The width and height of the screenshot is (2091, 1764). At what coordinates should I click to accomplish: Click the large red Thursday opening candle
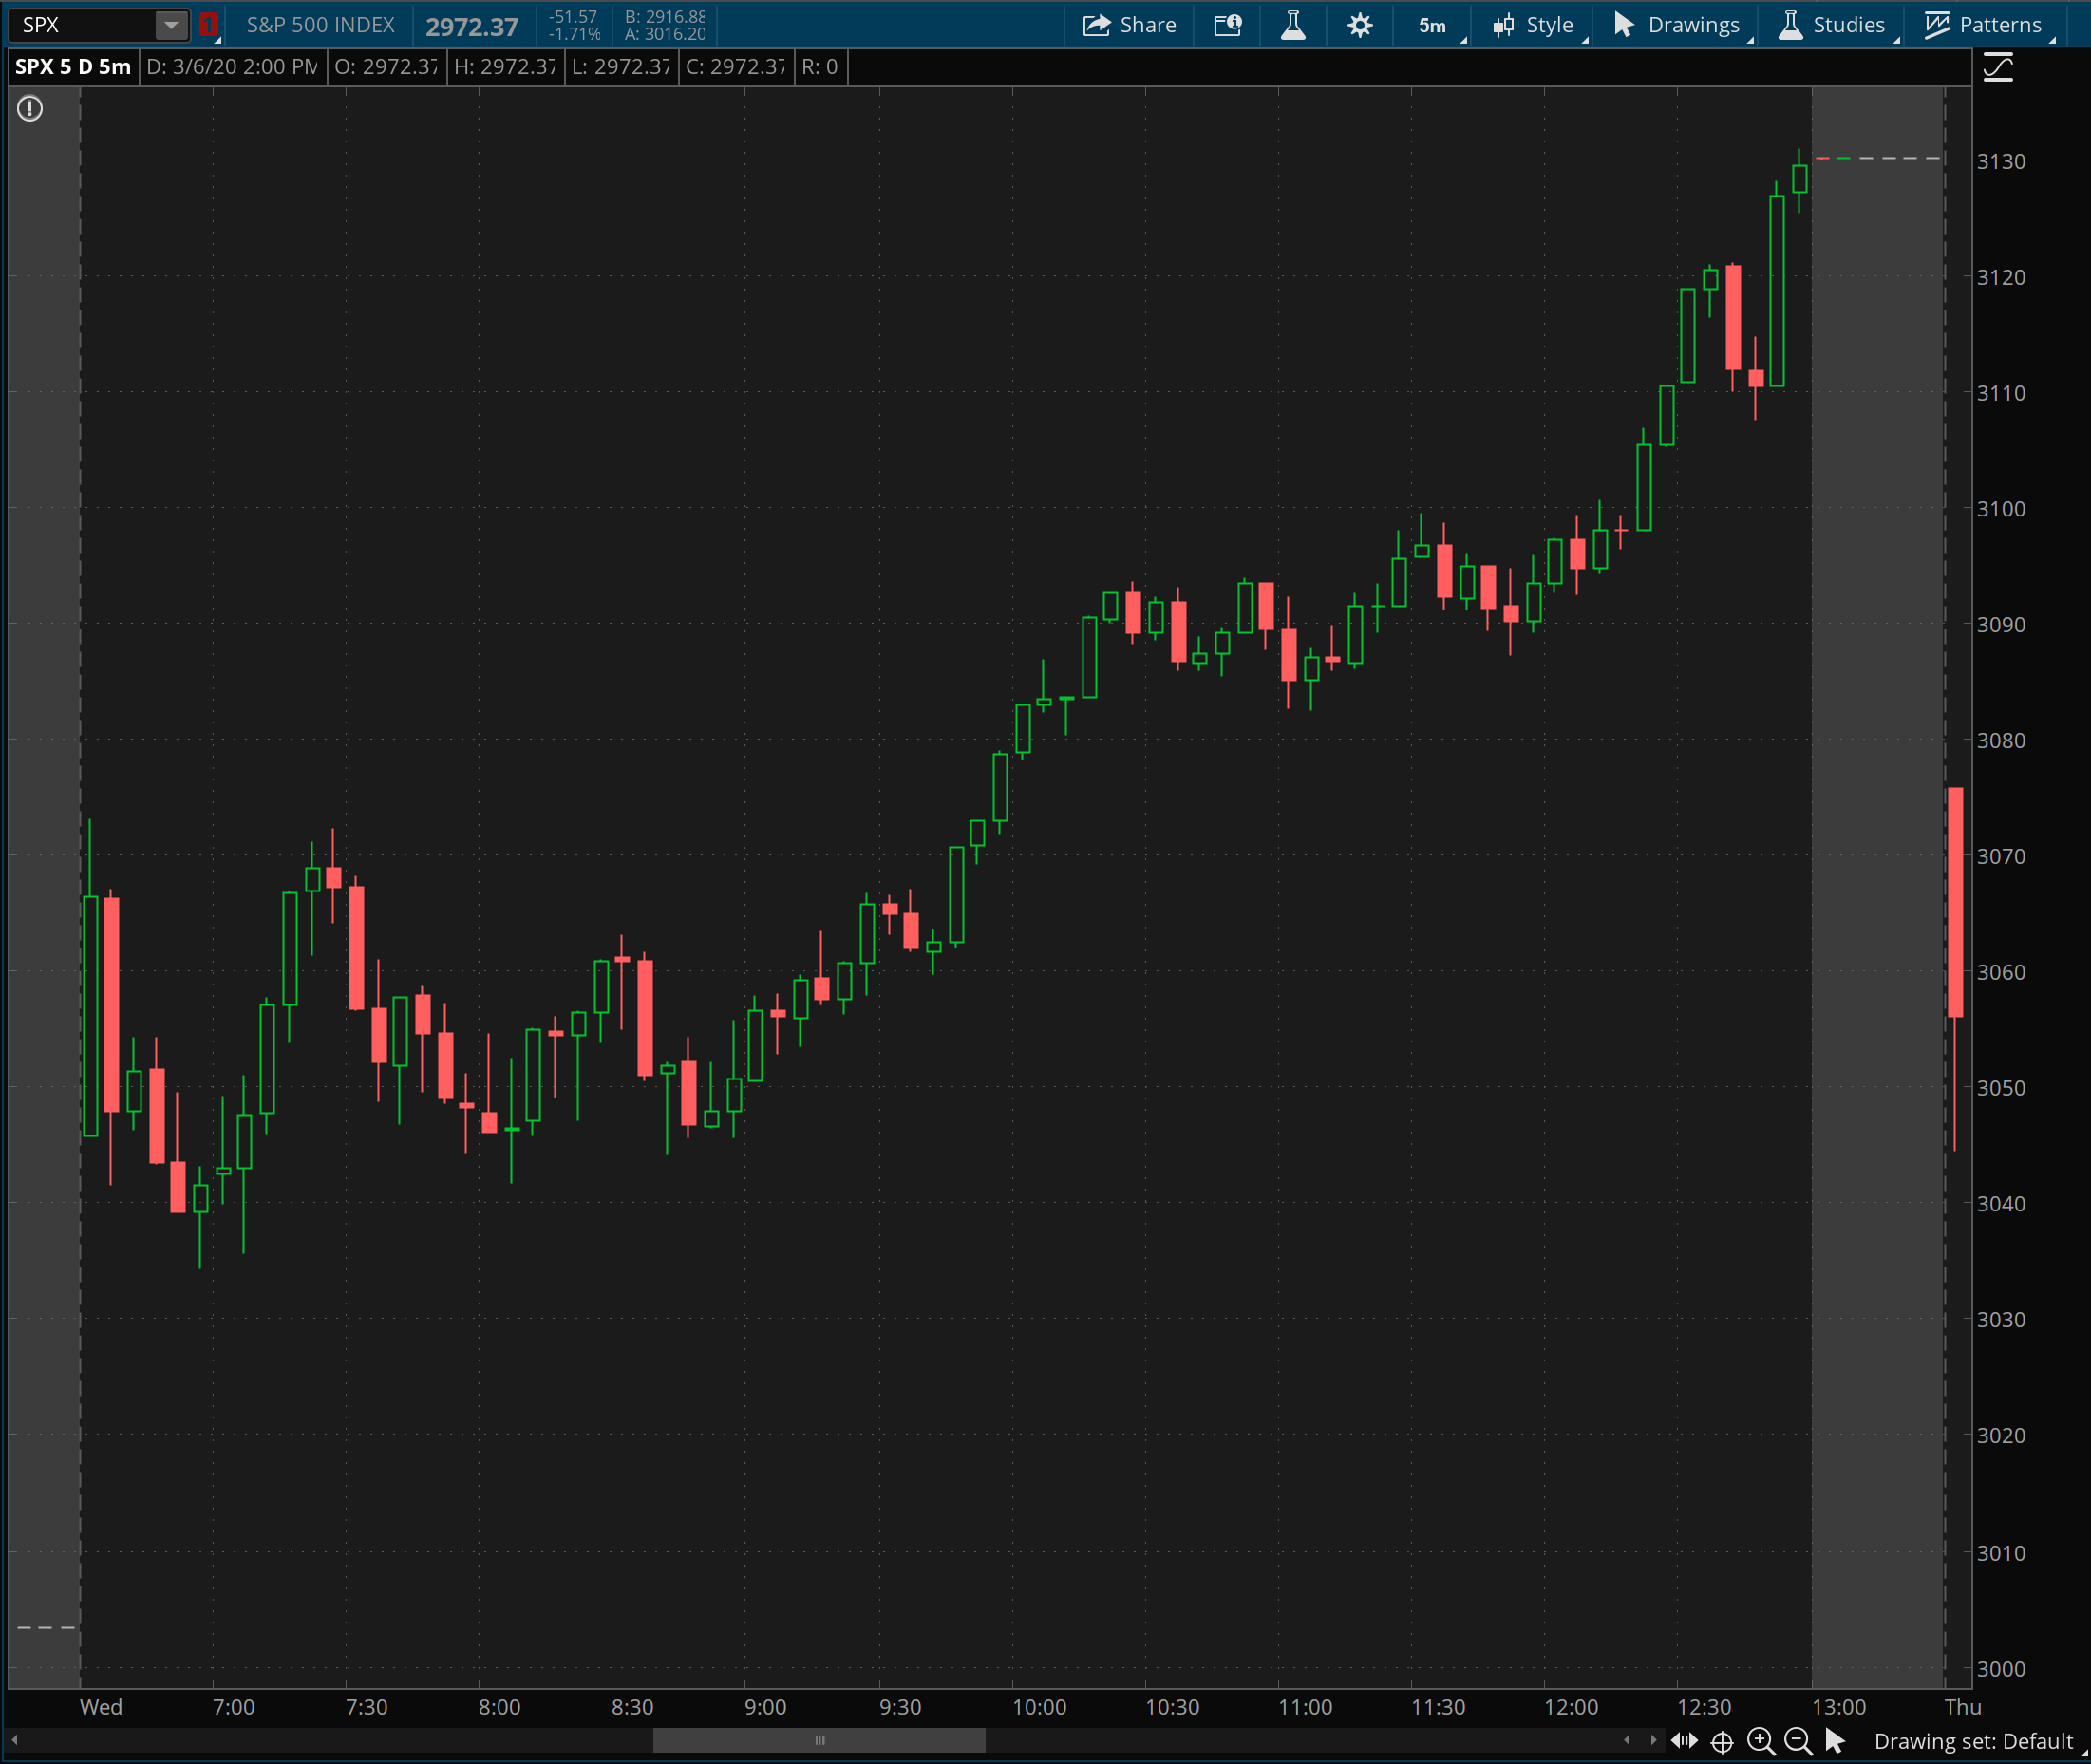(1955, 902)
